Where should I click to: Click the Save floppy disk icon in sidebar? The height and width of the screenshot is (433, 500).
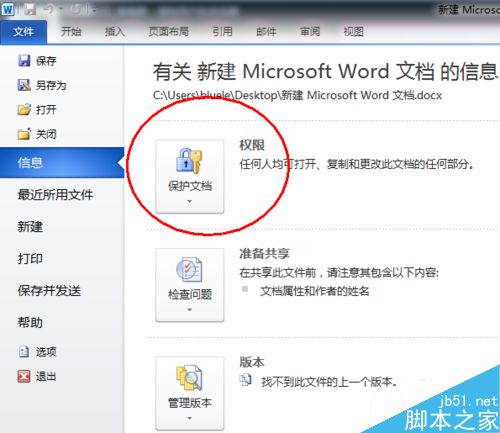[x=24, y=61]
